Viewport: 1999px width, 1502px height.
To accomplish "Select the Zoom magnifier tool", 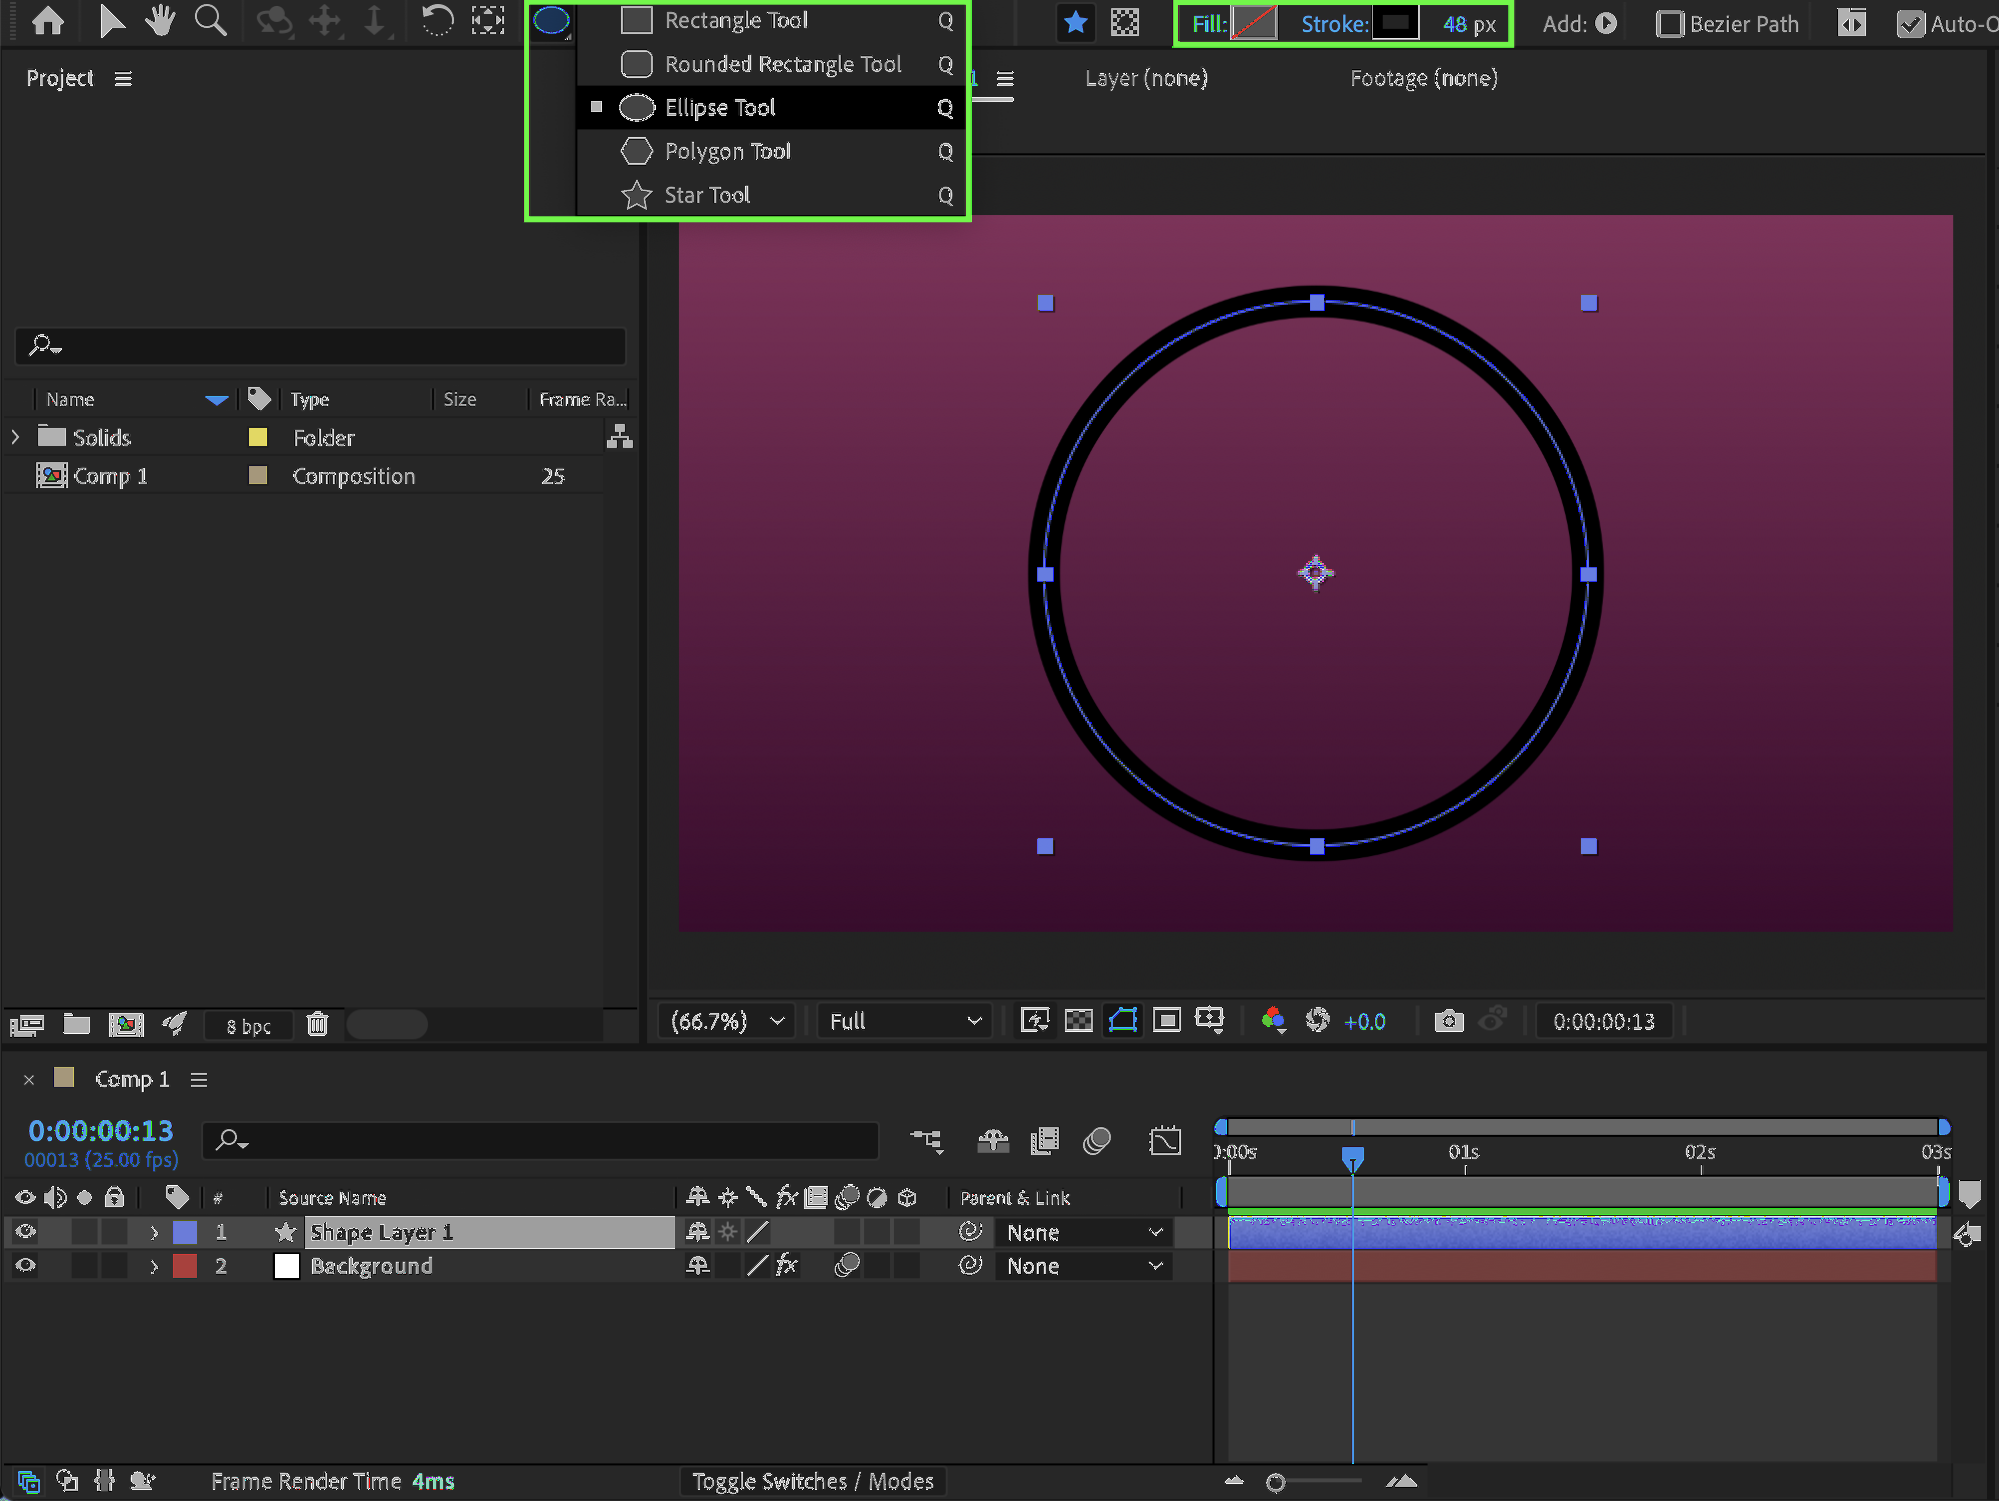I will coord(210,21).
